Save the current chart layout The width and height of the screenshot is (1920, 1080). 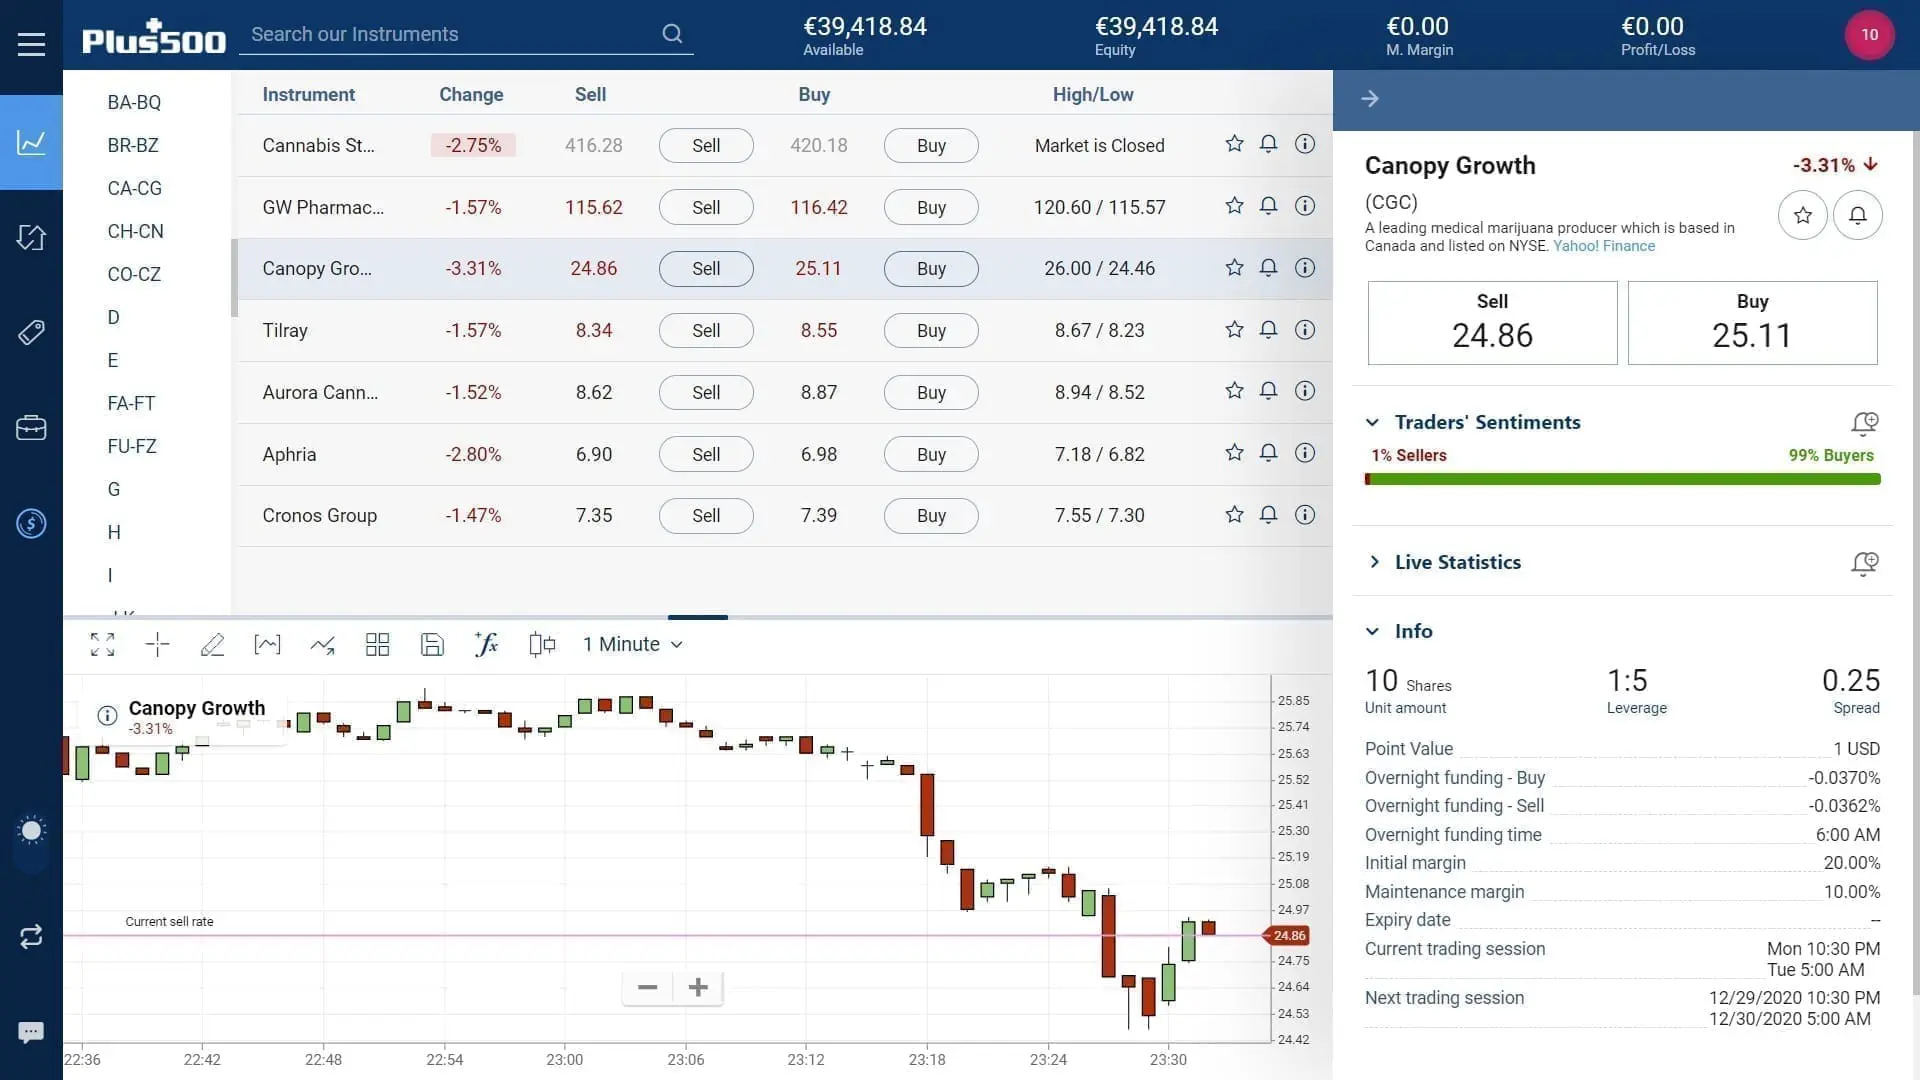[x=432, y=644]
